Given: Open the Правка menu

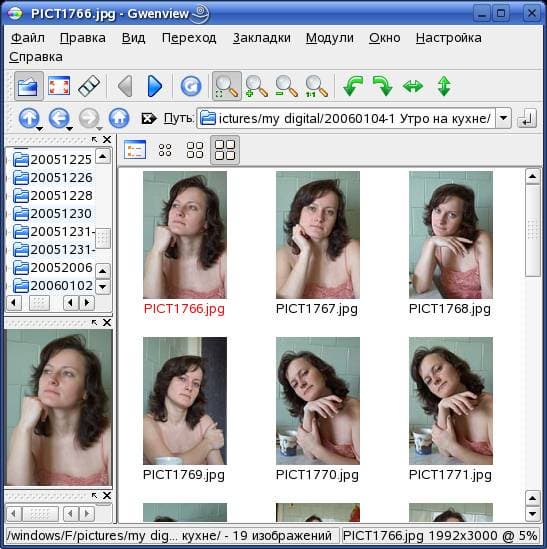Looking at the screenshot, I should (x=83, y=38).
